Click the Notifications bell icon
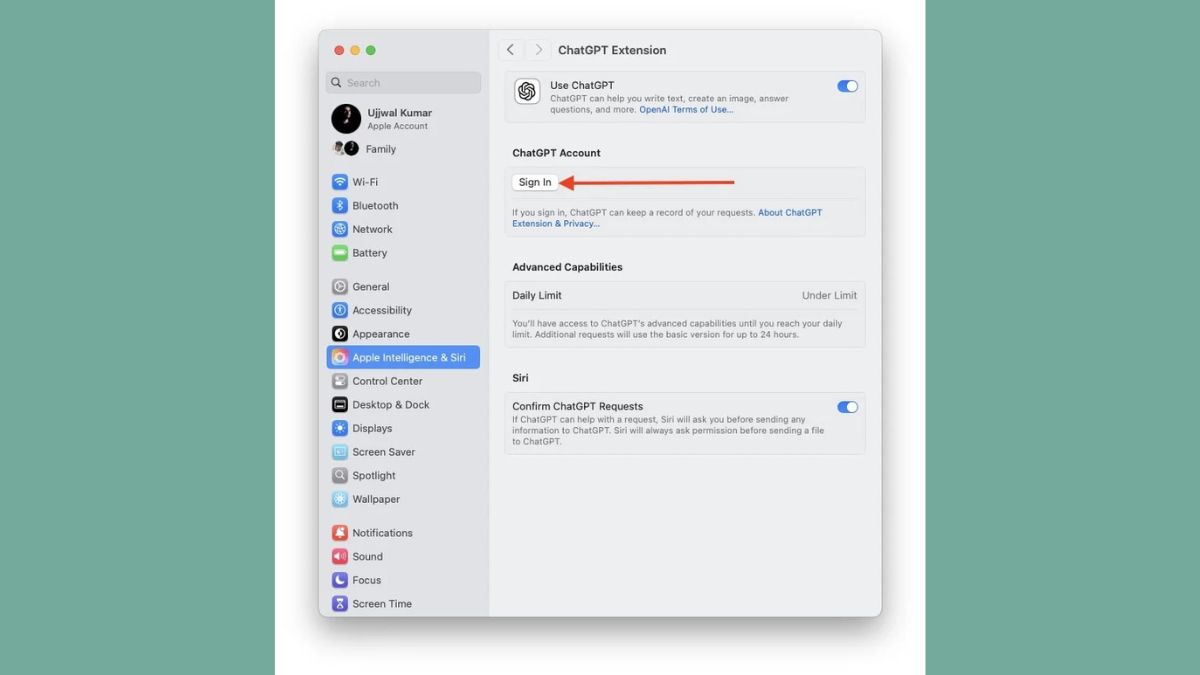This screenshot has height=675, width=1200. click(x=340, y=533)
